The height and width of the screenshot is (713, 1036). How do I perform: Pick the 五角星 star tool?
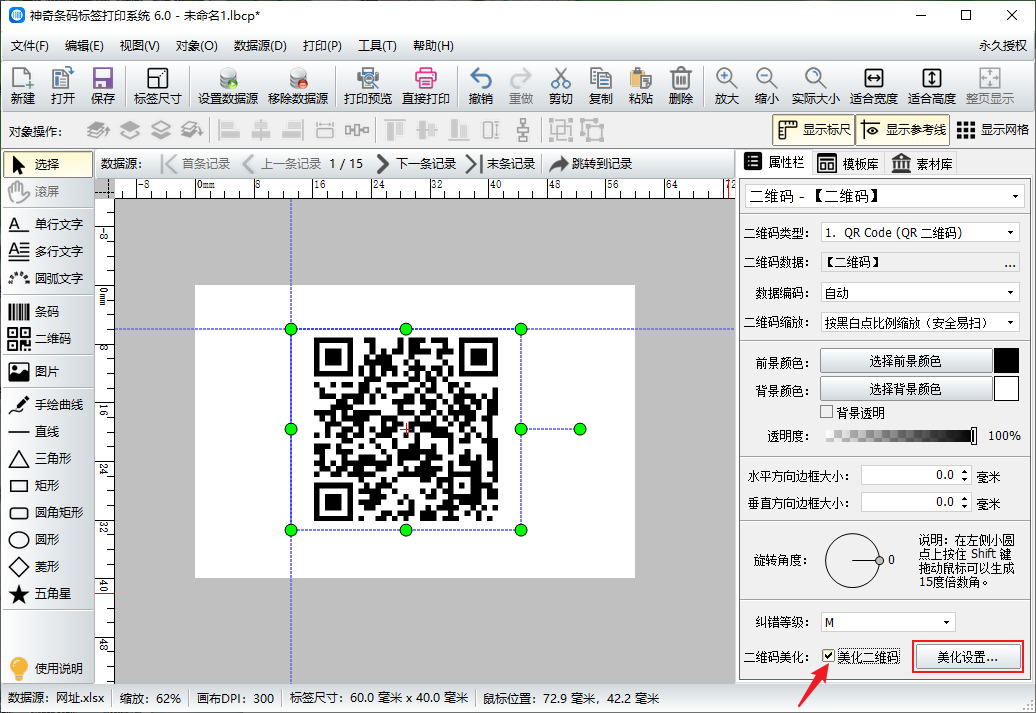(48, 594)
